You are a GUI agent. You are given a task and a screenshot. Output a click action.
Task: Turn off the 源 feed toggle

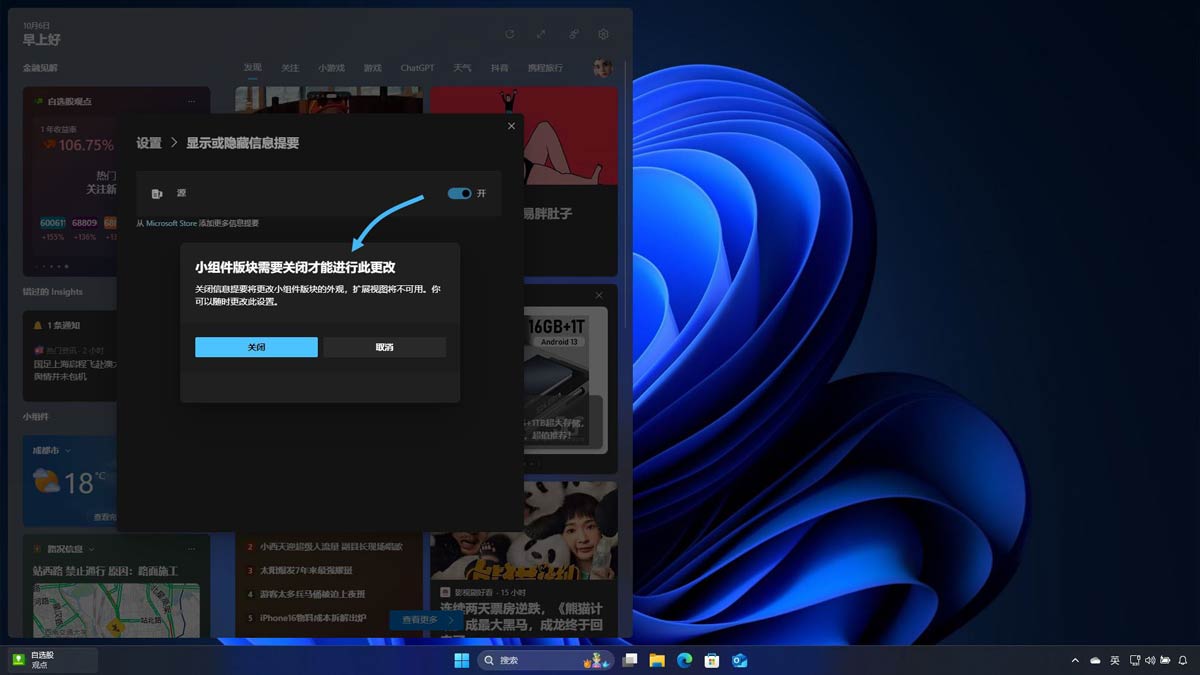[459, 193]
